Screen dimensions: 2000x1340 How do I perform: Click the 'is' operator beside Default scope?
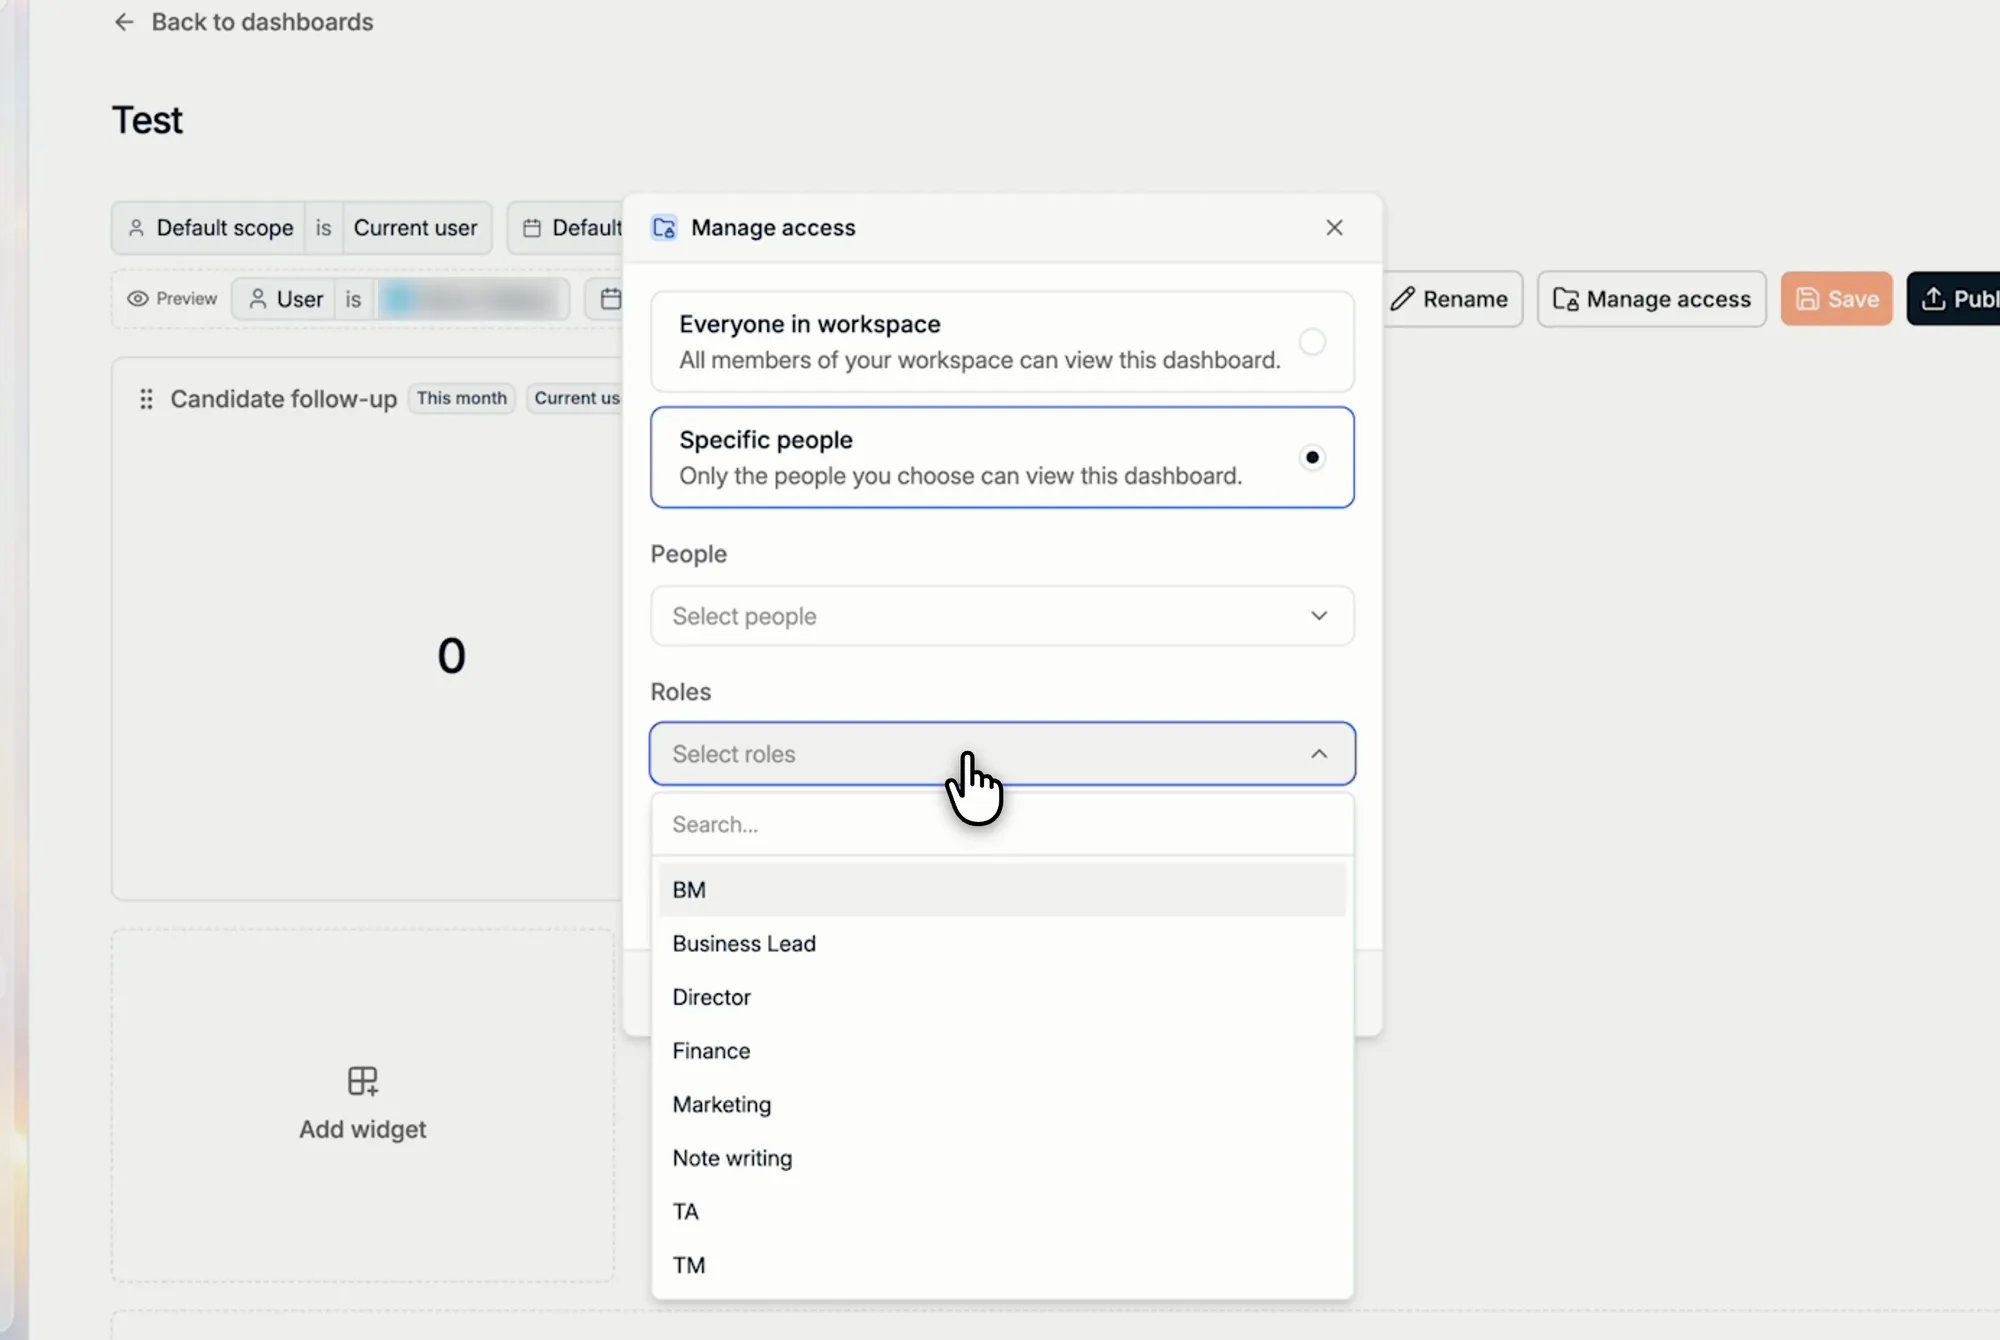coord(323,228)
